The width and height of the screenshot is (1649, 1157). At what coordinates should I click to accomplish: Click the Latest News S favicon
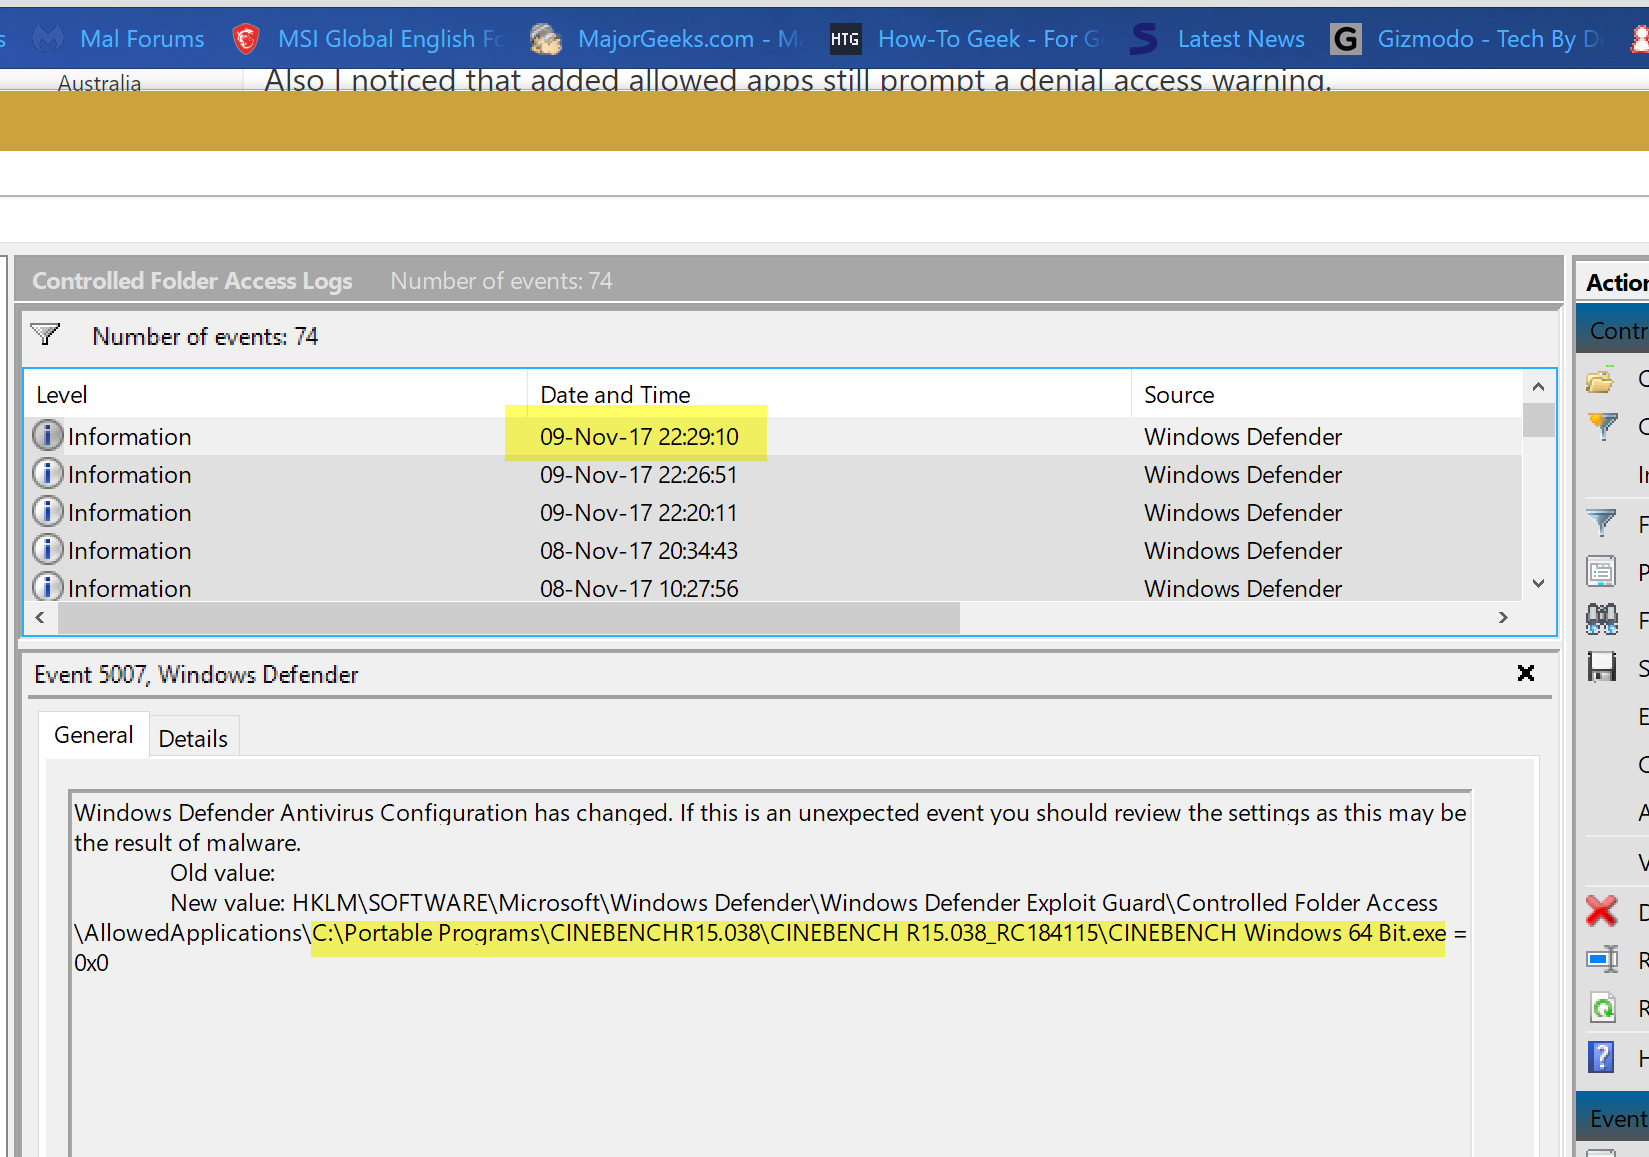point(1144,39)
